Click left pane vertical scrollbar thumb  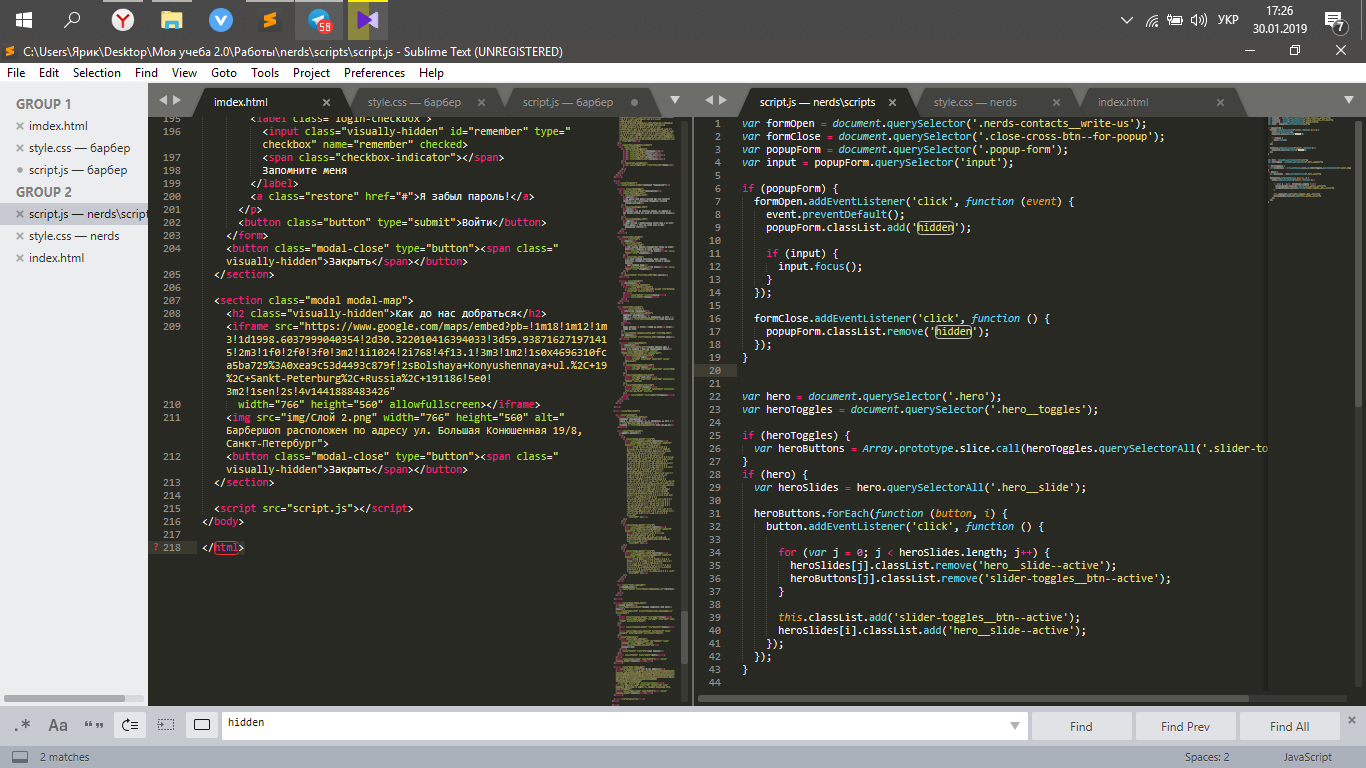(x=685, y=637)
